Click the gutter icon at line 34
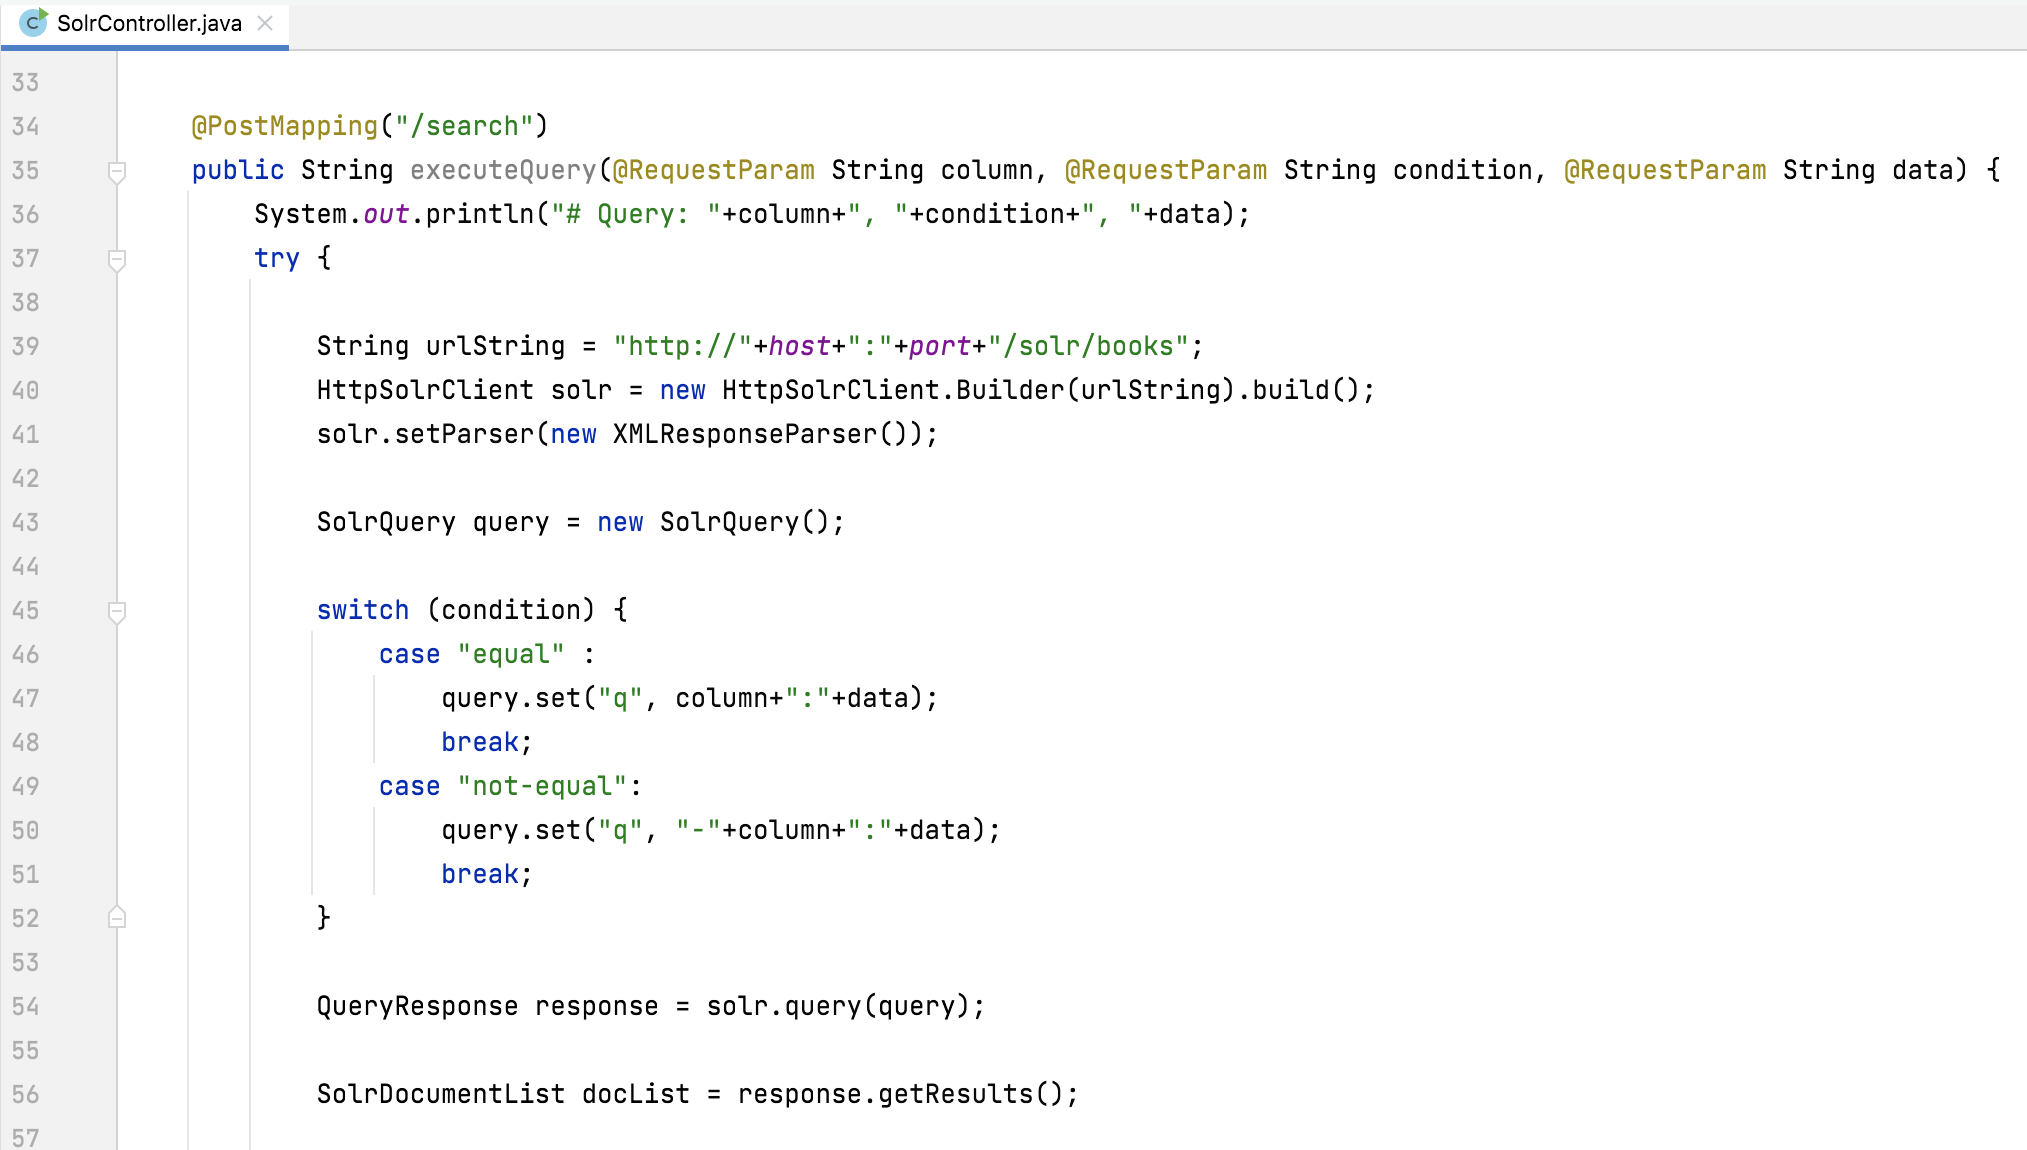 tap(118, 127)
